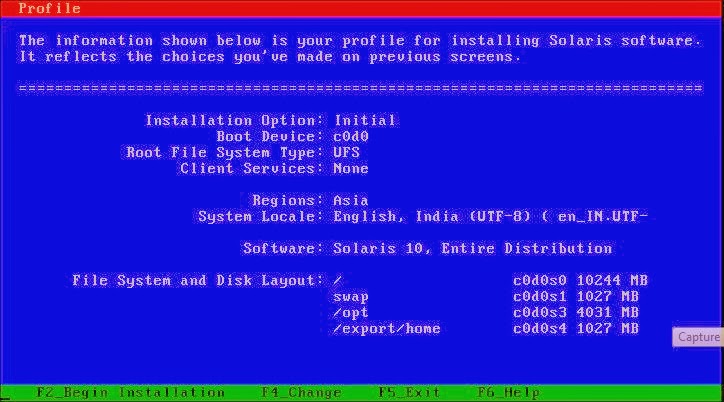
Task: Select the '/opt' mount point
Action: (x=351, y=313)
